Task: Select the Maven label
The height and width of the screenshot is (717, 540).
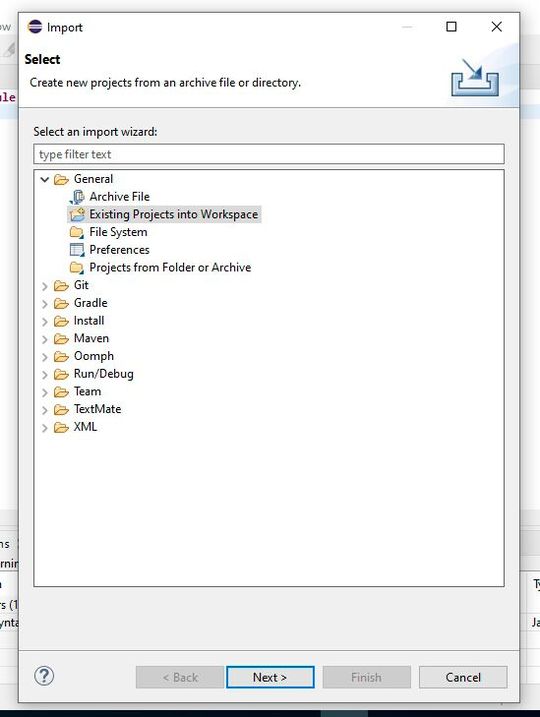Action: [91, 338]
